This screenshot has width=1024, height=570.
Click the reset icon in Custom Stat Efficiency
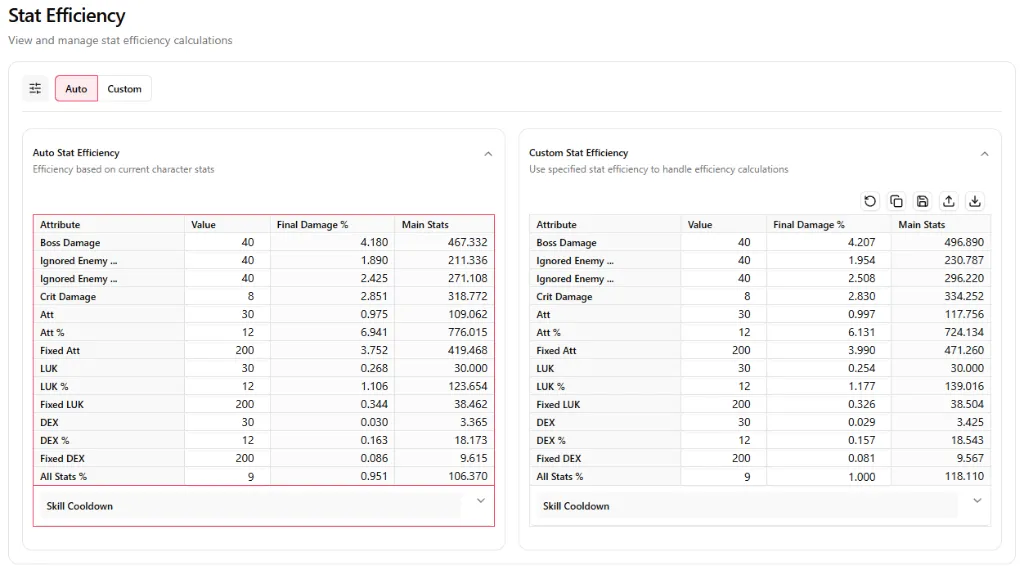pos(870,201)
